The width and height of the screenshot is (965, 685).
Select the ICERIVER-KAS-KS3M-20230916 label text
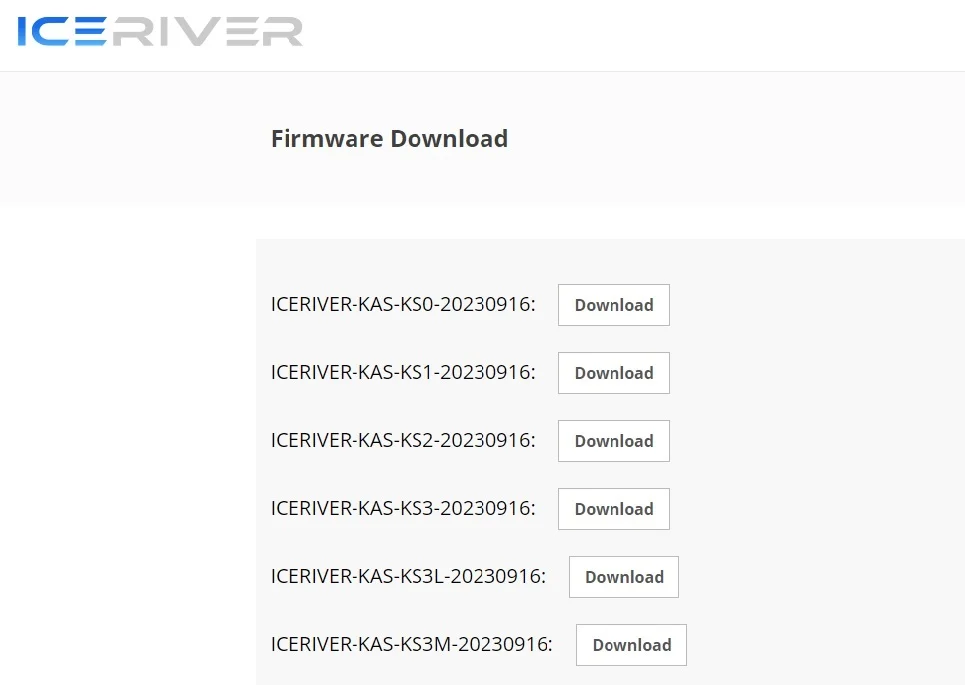[x=412, y=644]
